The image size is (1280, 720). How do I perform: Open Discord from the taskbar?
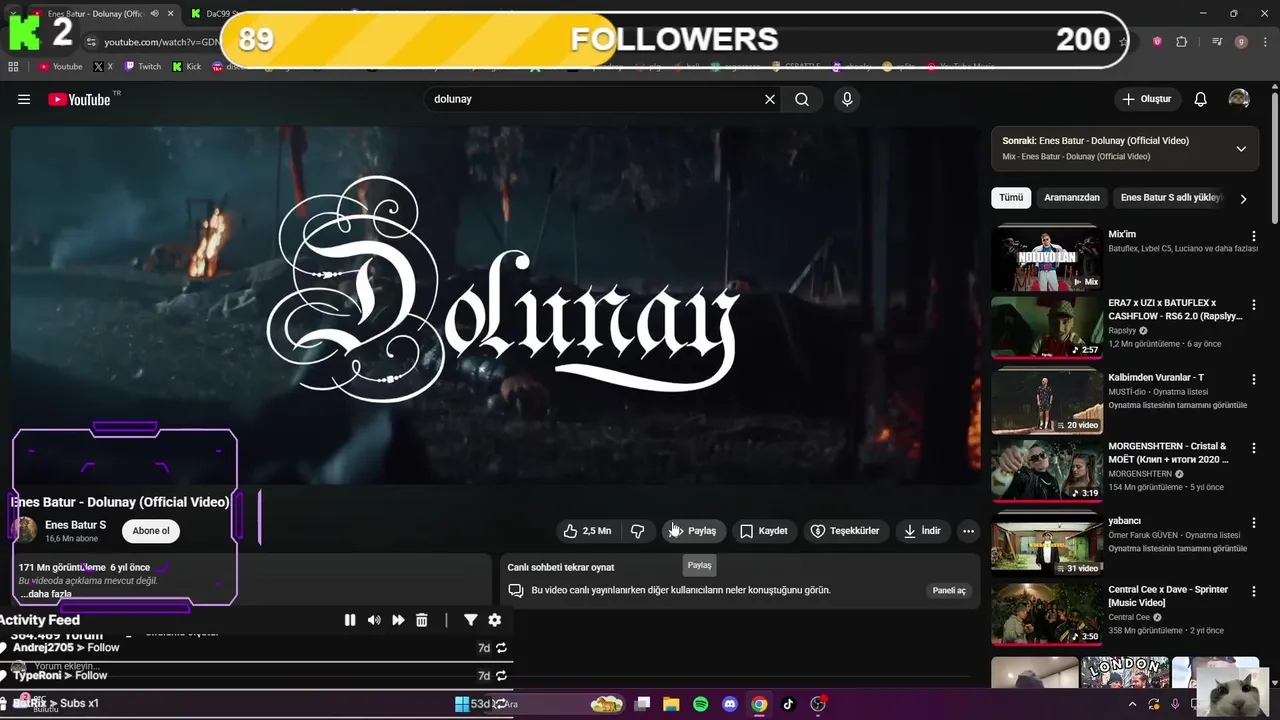click(x=730, y=704)
